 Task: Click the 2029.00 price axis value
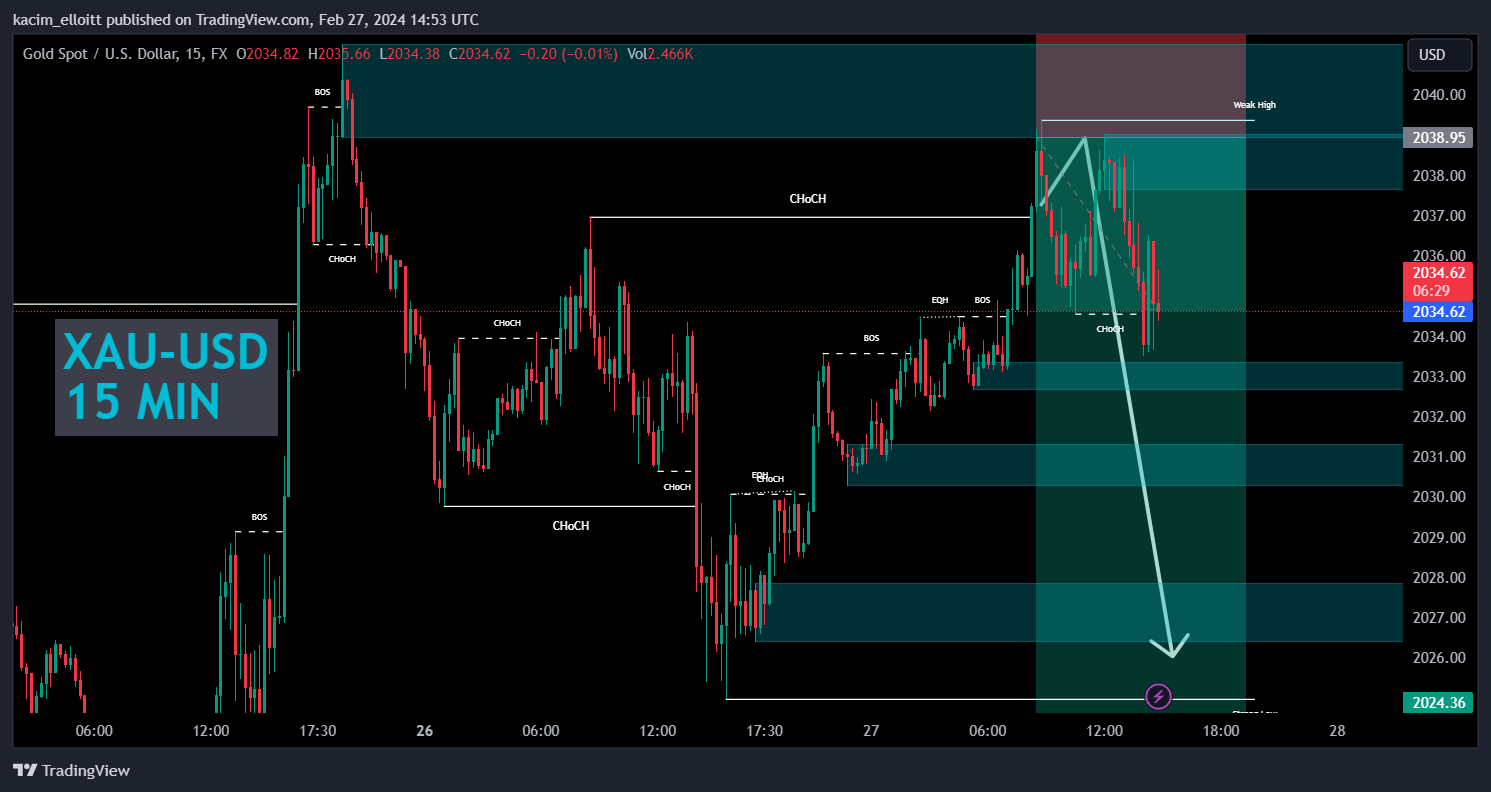[x=1437, y=538]
